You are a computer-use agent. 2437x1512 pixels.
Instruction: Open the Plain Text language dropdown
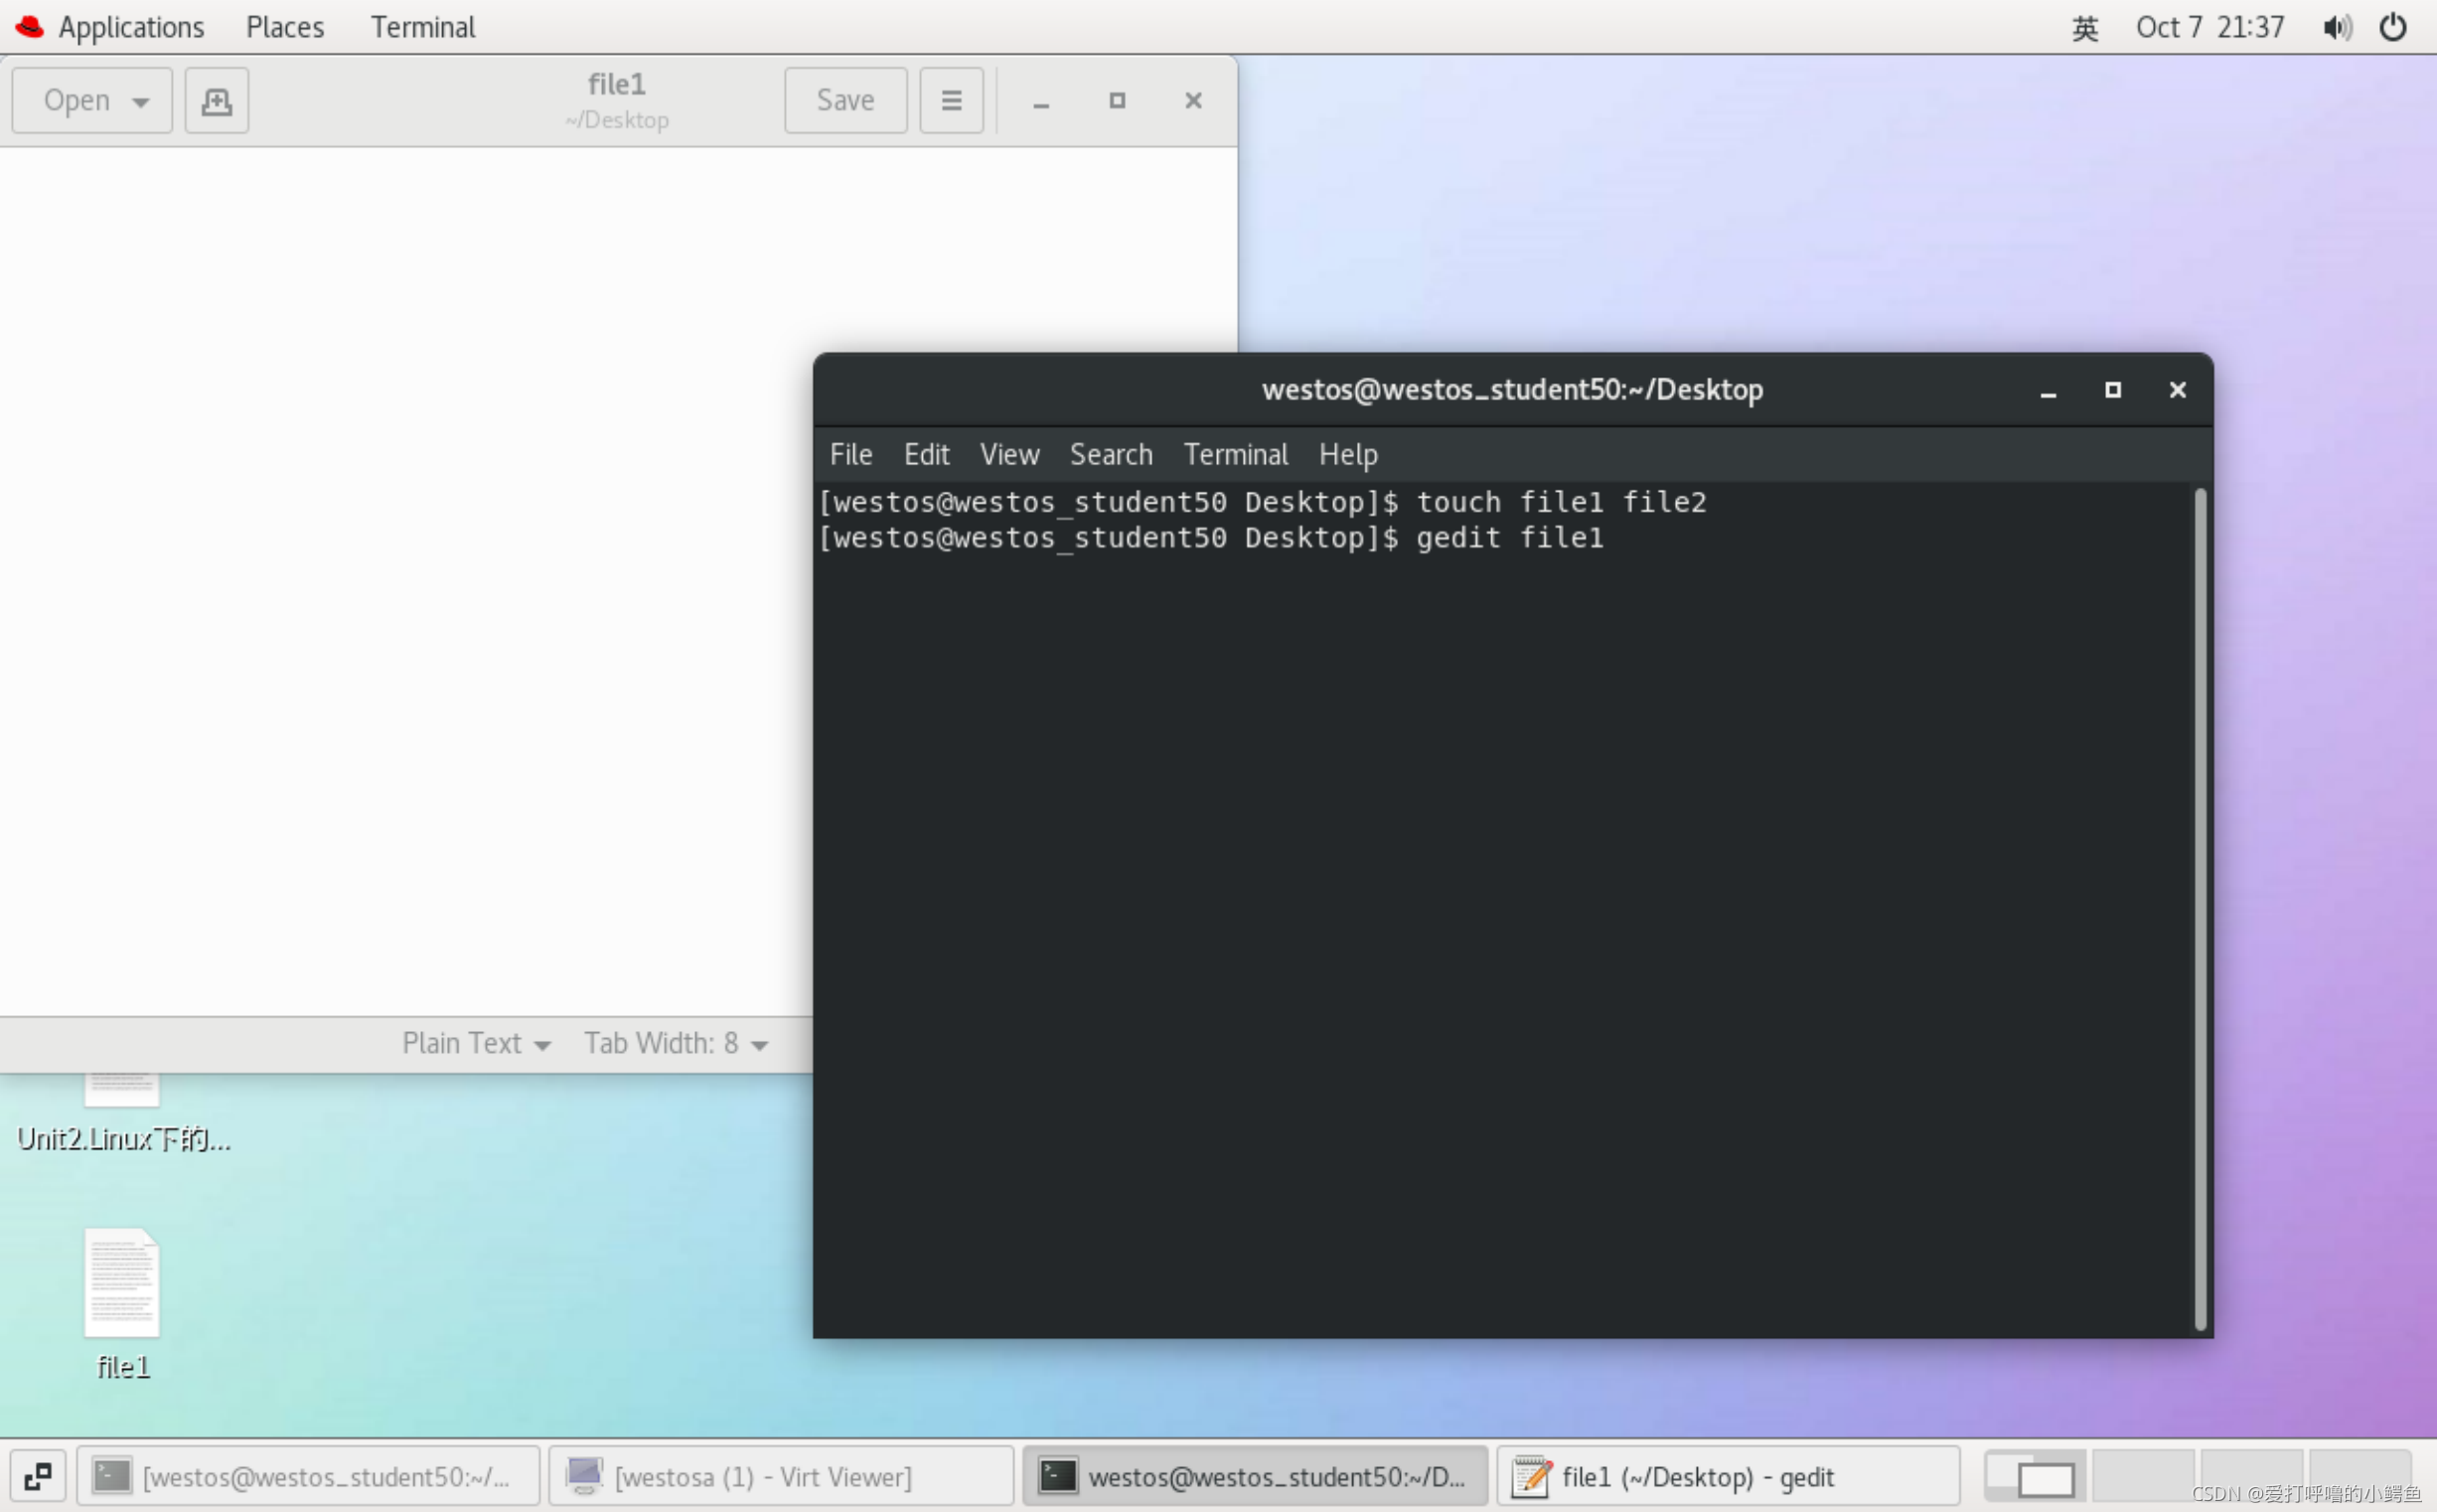pyautogui.click(x=476, y=1044)
